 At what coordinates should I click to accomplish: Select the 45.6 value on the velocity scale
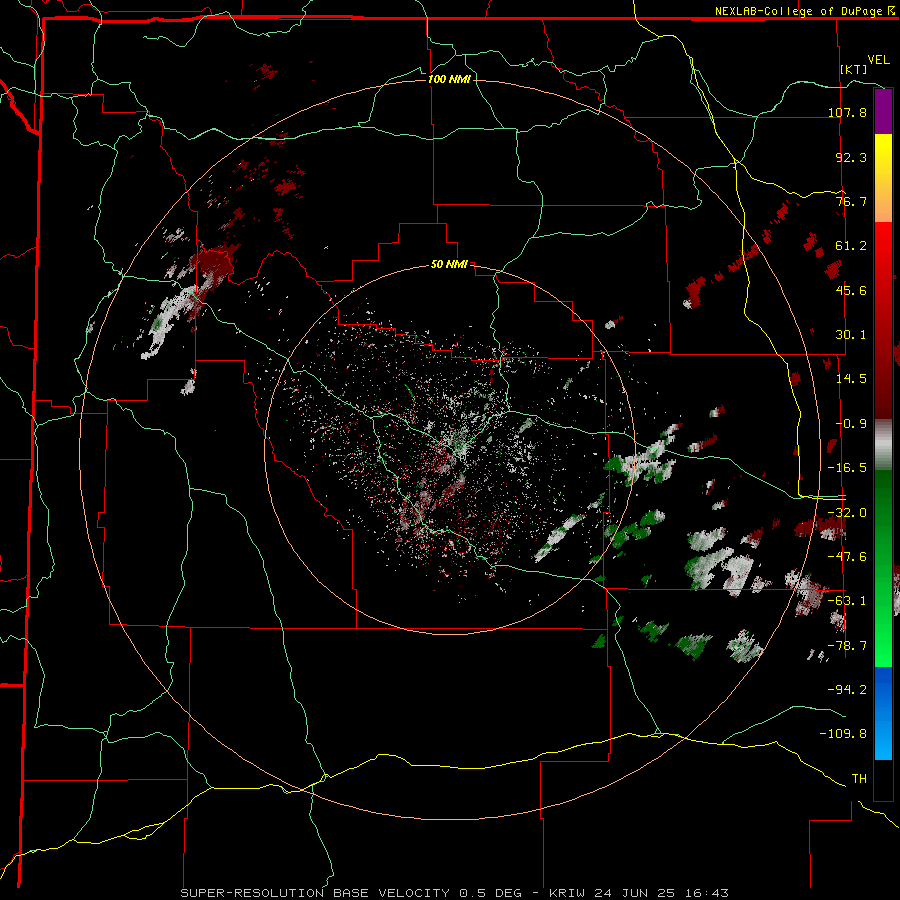point(851,290)
